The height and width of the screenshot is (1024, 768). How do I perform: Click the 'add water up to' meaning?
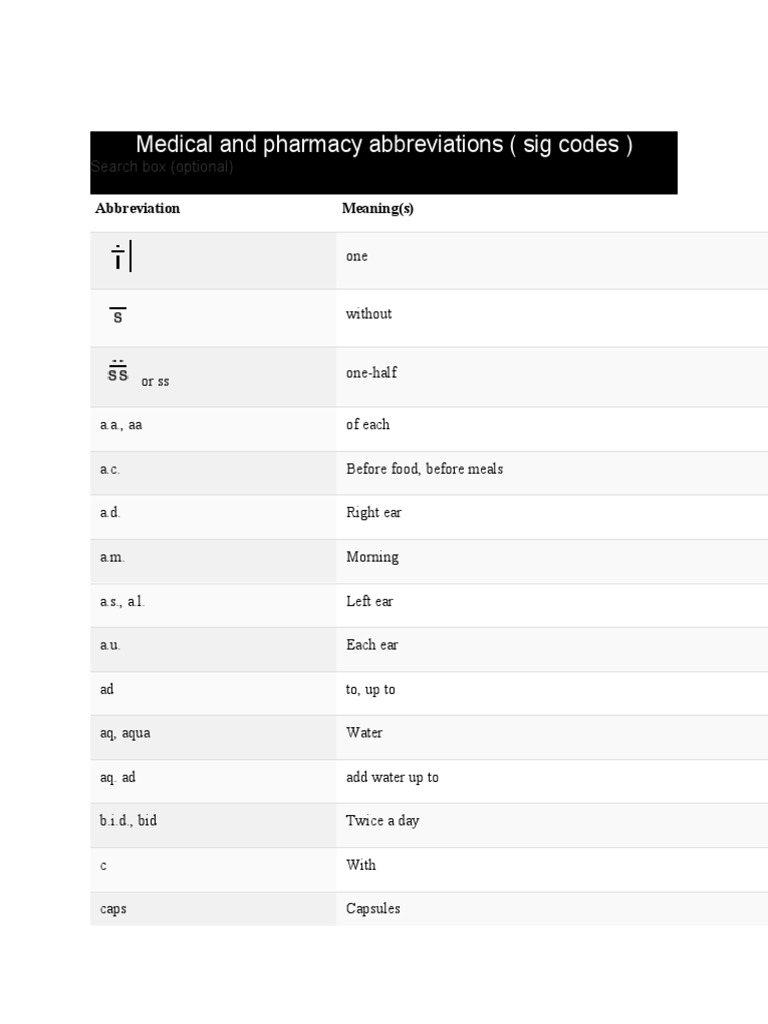click(392, 777)
